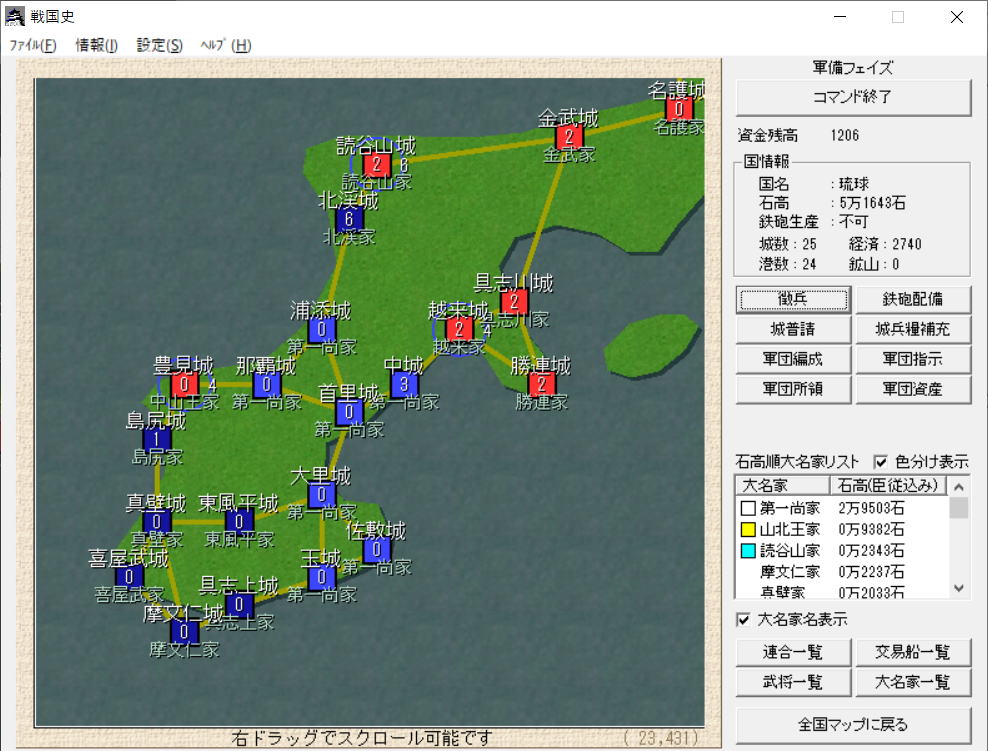The height and width of the screenshot is (751, 988).
Task: Select the 首里城 castle marker
Action: [x=349, y=412]
